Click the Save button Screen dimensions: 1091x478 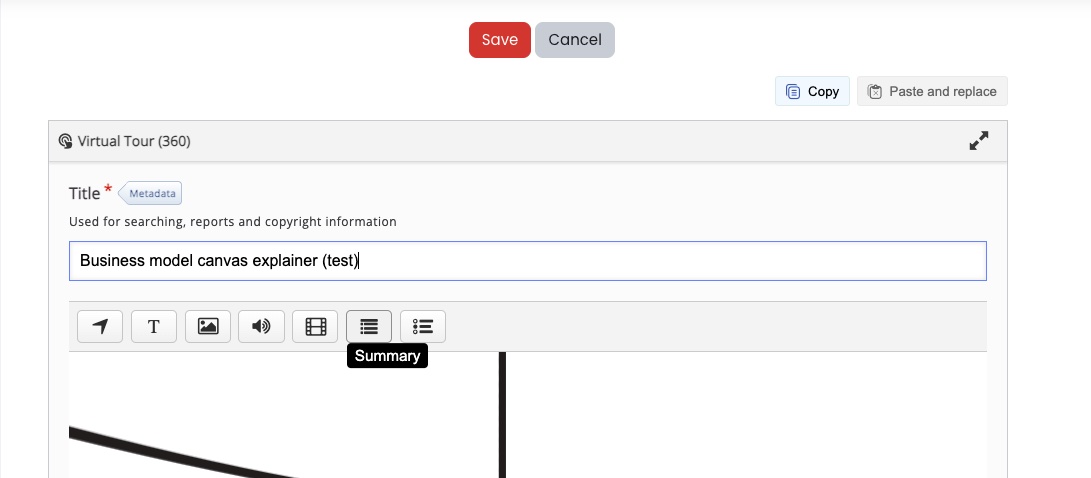point(500,40)
